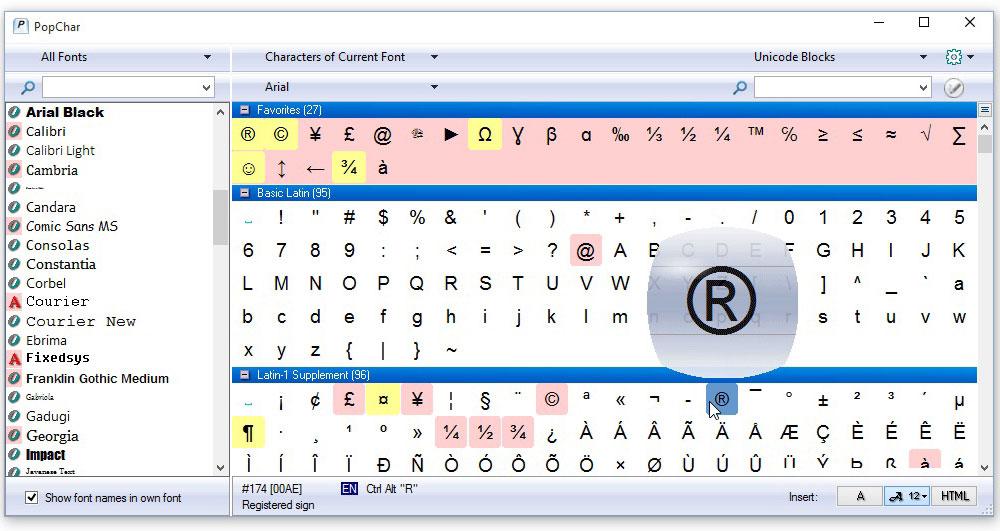Toggle favorite marker on Cambria font
The height and width of the screenshot is (531, 1000).
[14, 170]
